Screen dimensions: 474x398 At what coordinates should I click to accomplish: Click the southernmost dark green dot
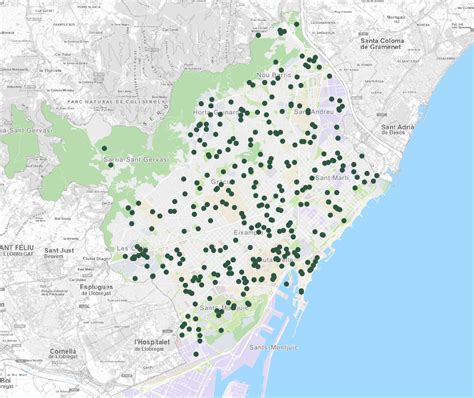point(196,354)
